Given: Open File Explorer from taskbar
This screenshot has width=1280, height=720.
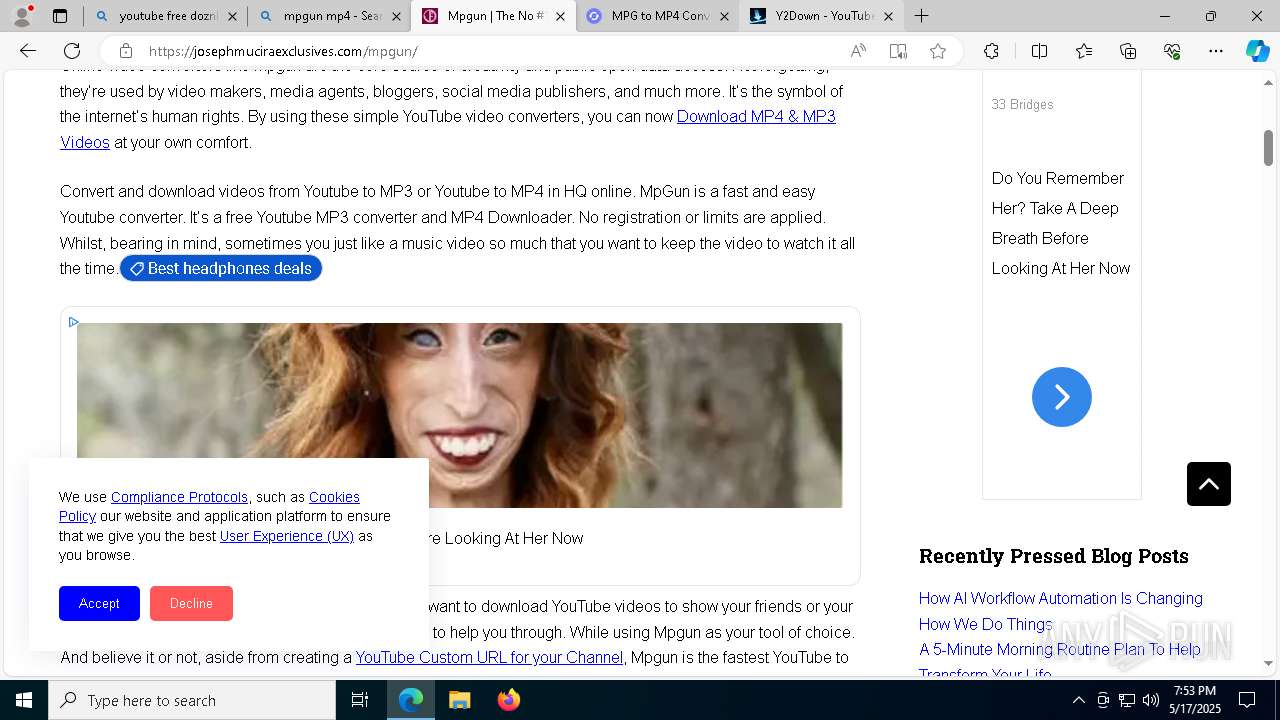Looking at the screenshot, I should (459, 700).
